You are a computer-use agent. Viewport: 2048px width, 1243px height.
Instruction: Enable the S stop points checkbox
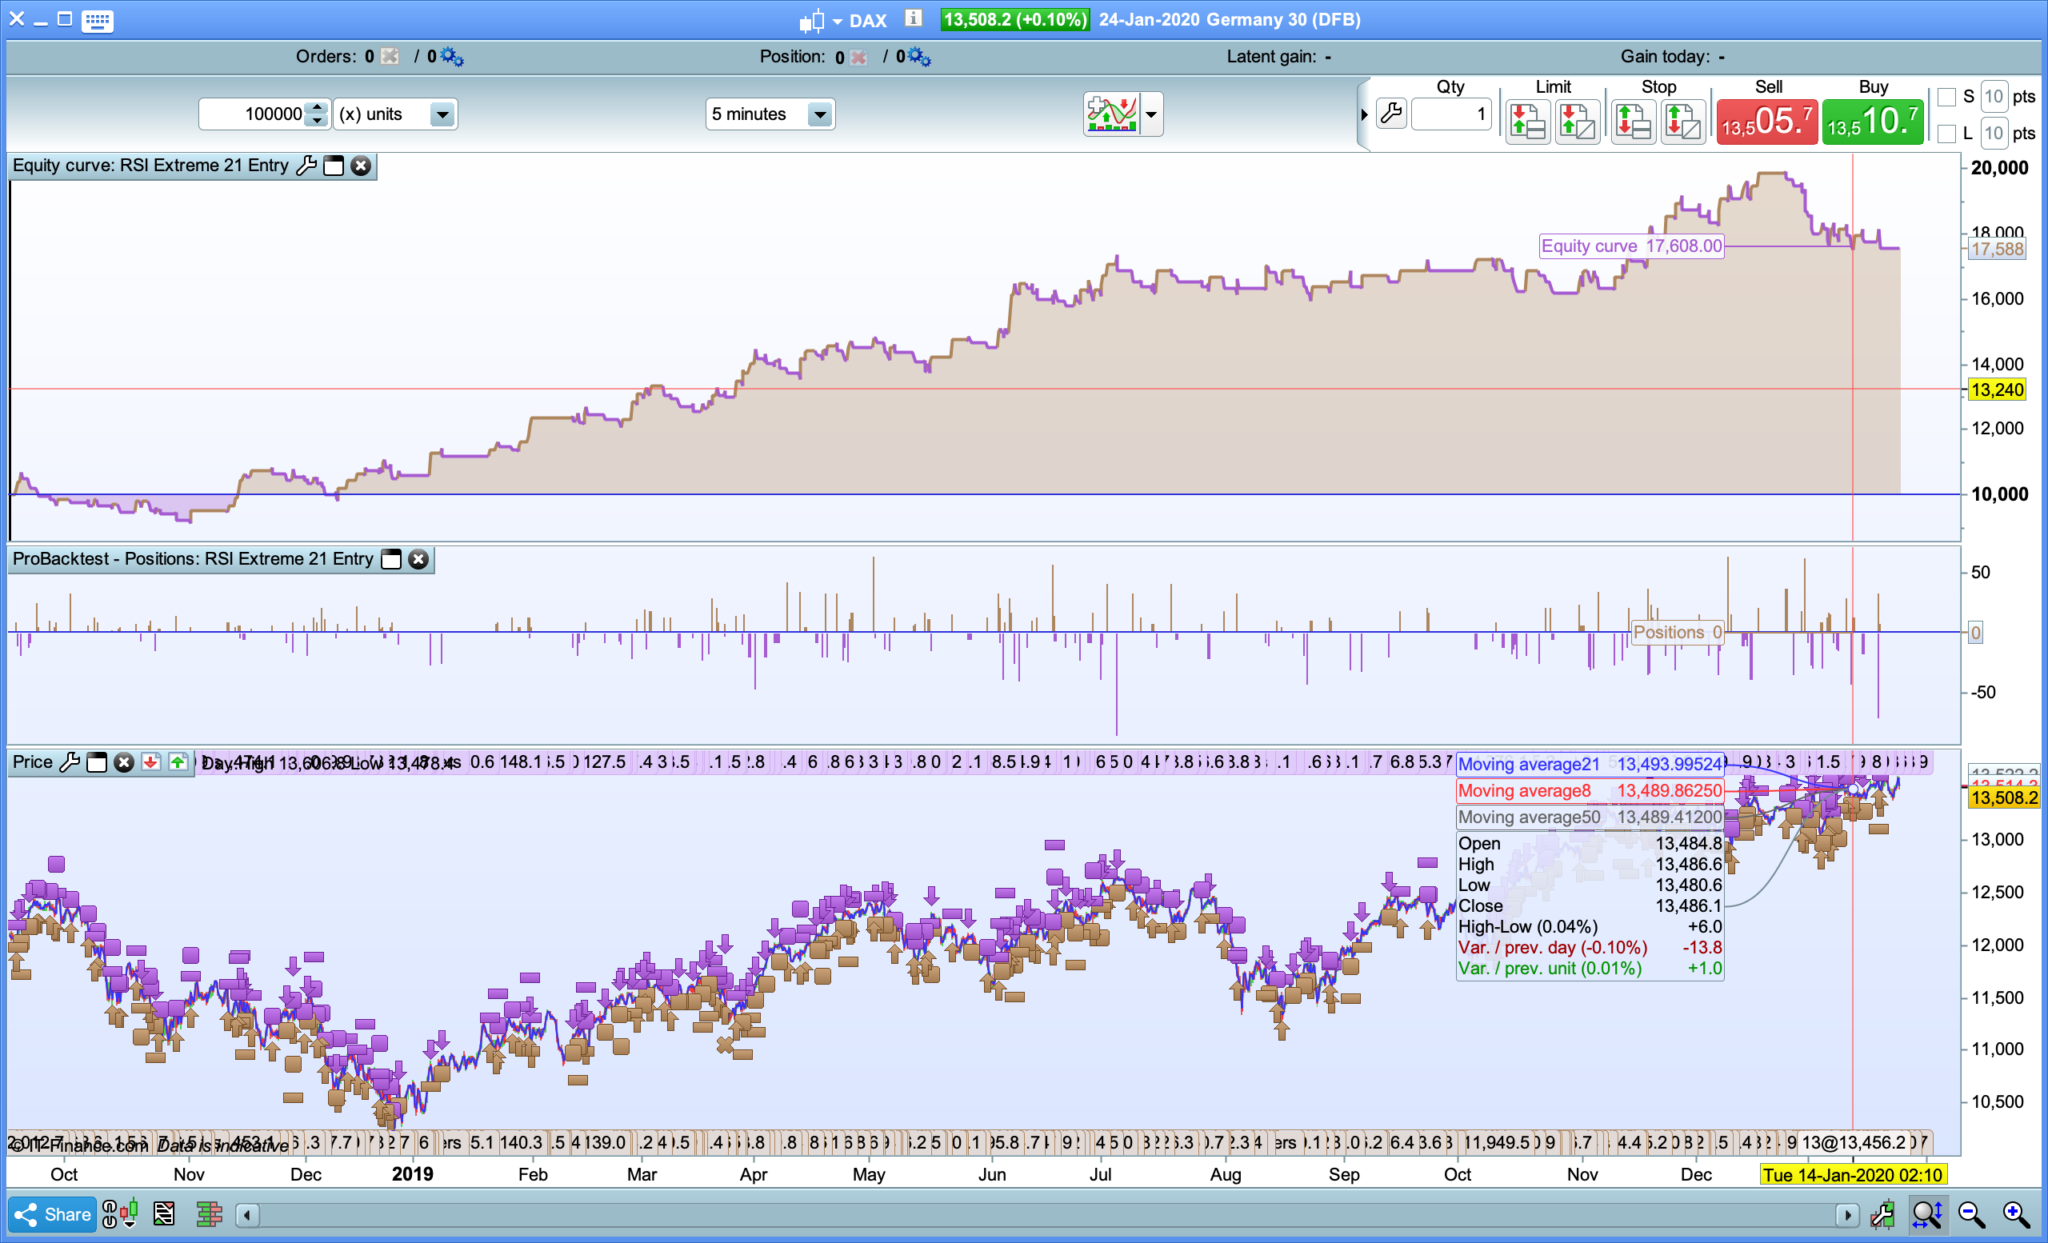pyautogui.click(x=1946, y=97)
